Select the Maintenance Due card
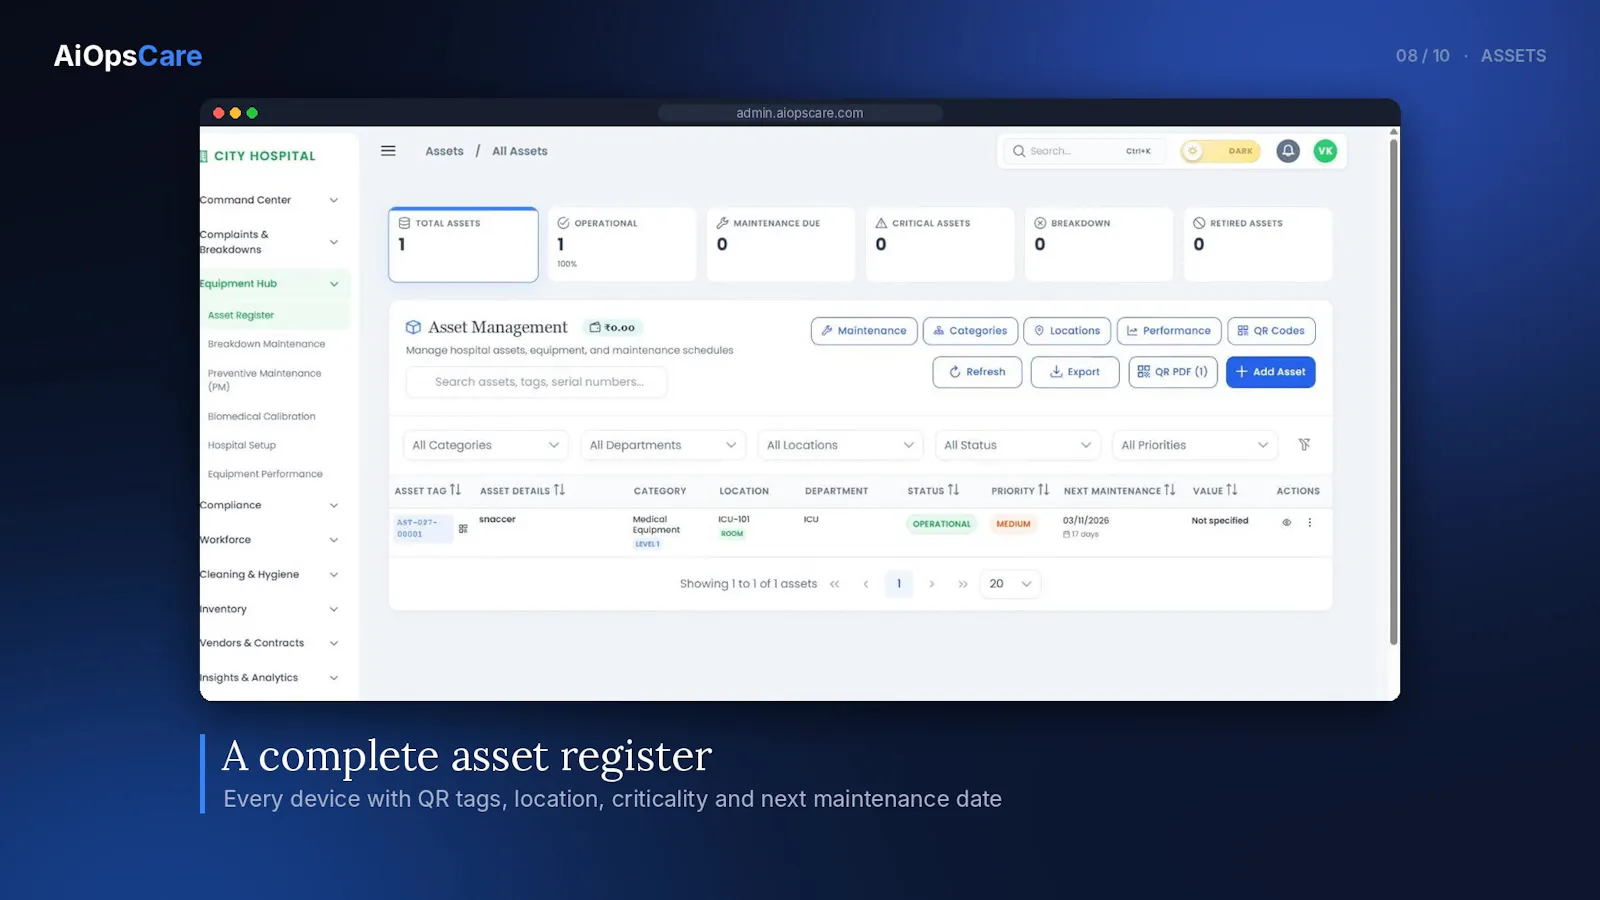The image size is (1600, 900). (x=781, y=245)
